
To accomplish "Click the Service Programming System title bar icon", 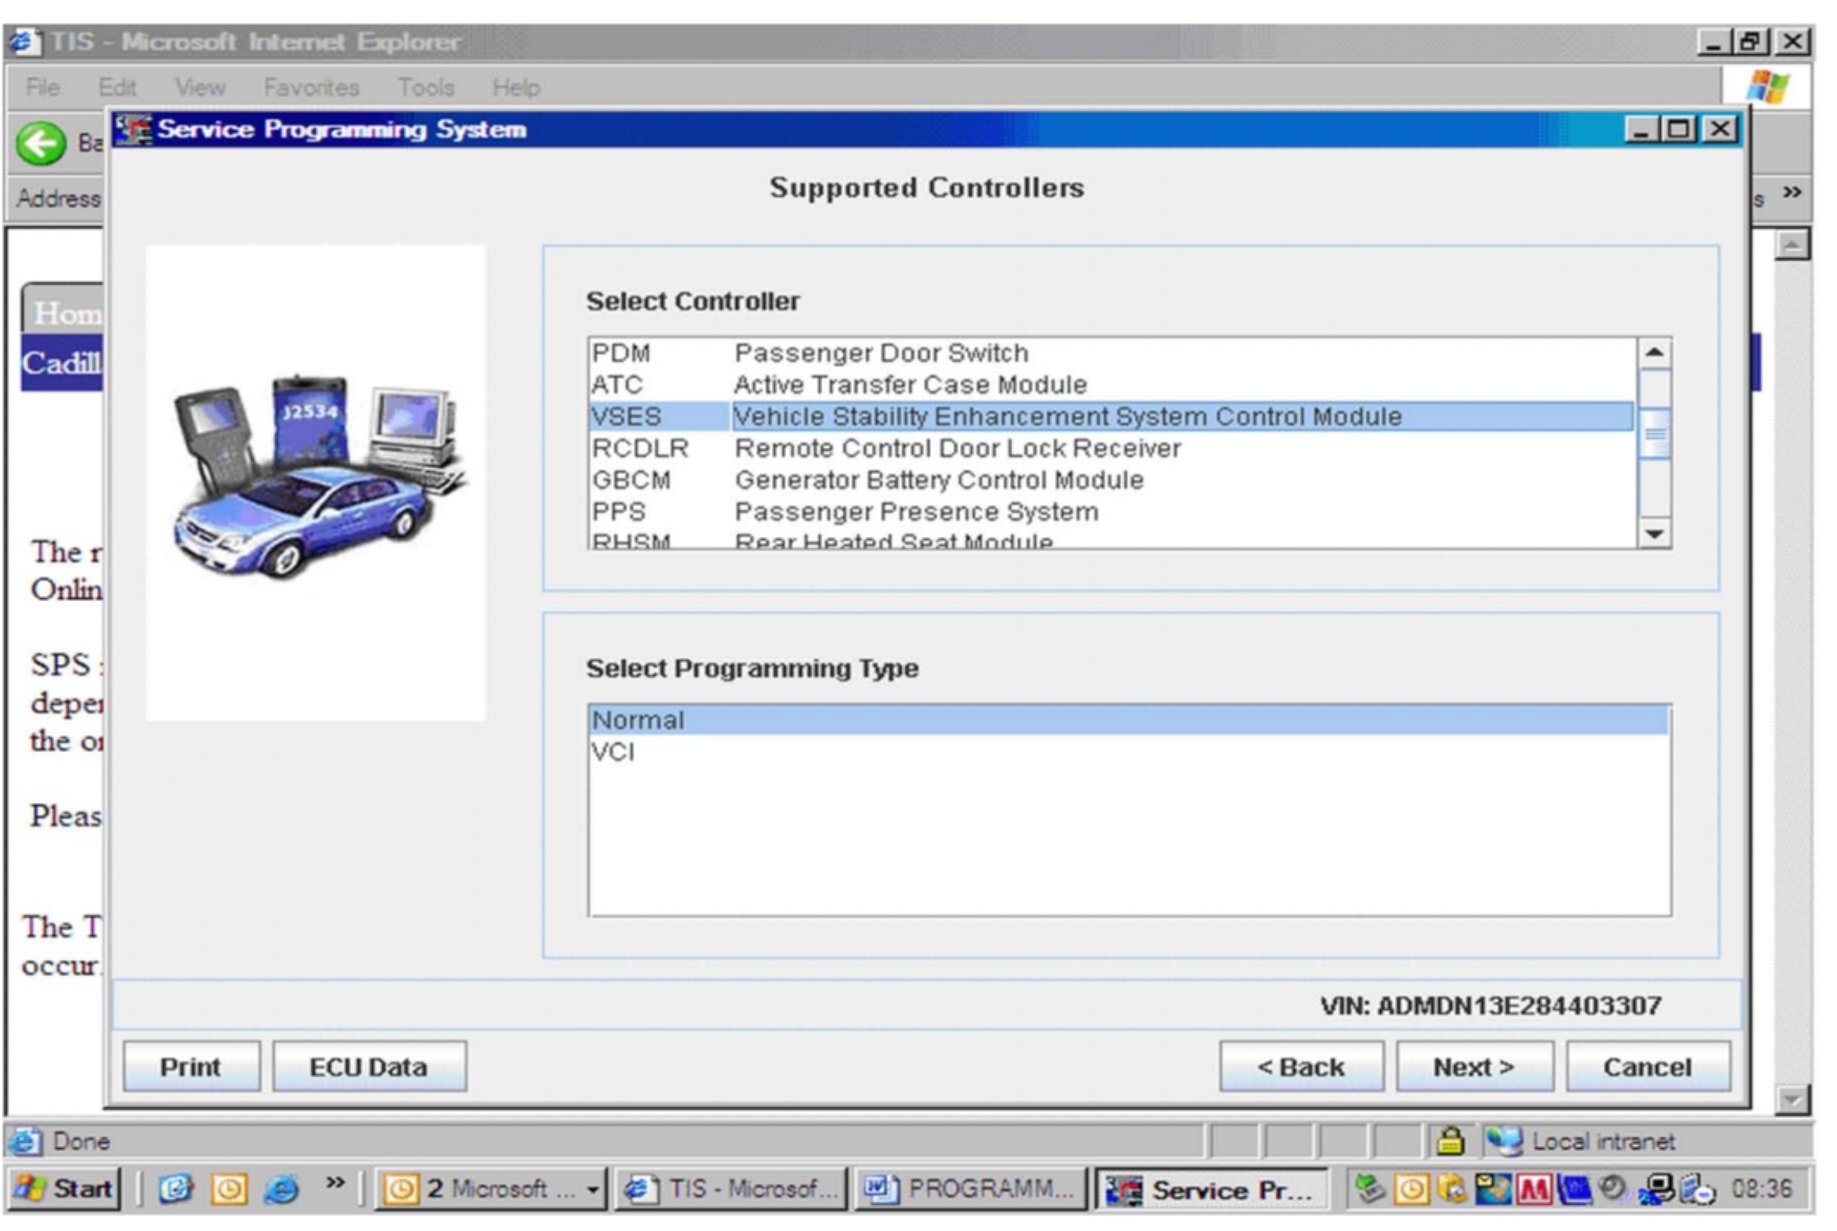I will tap(132, 130).
